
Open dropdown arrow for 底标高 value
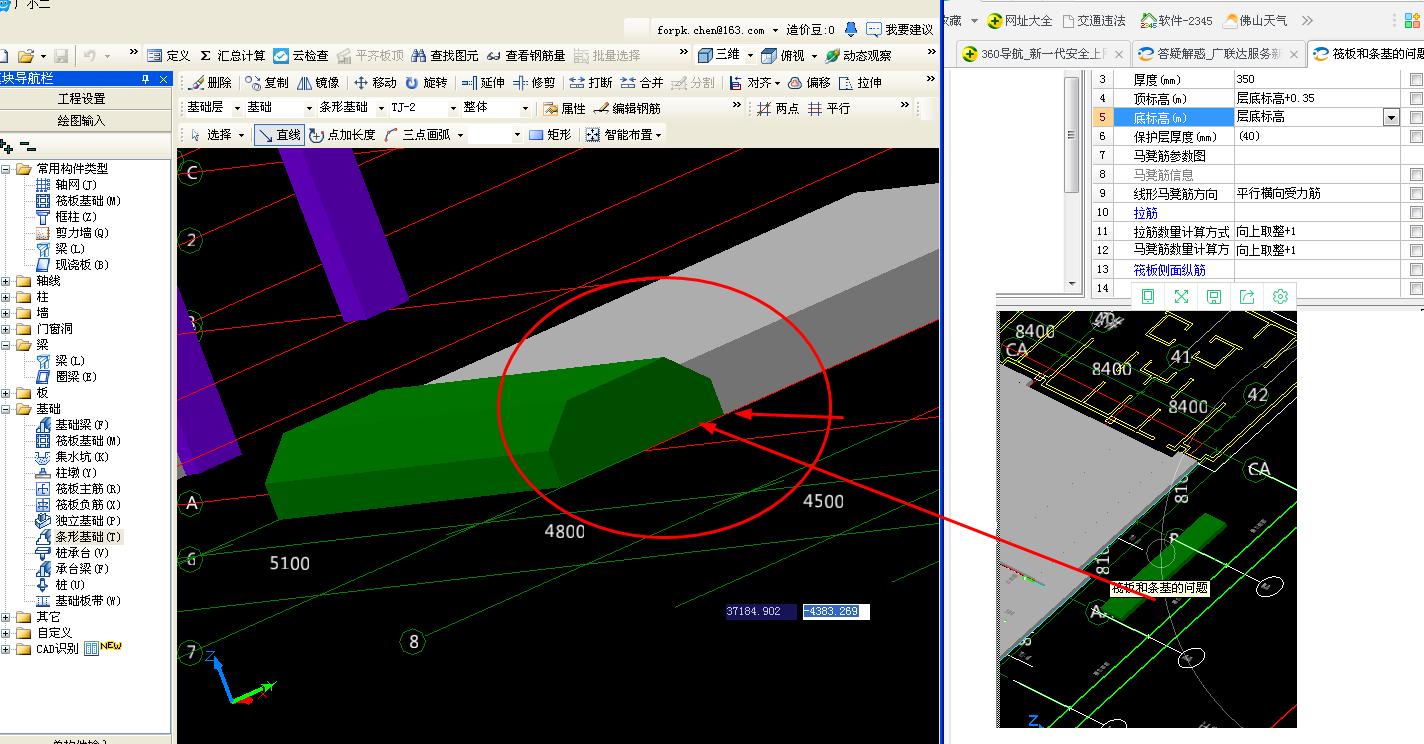tap(1391, 117)
